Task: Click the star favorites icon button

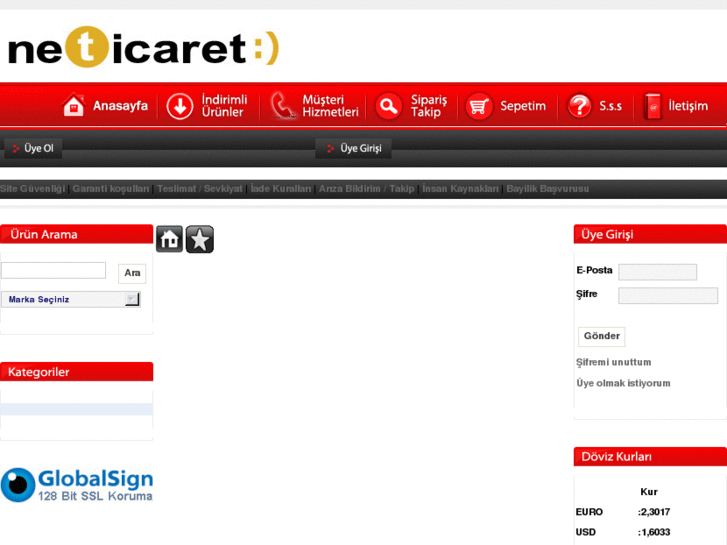Action: 200,239
